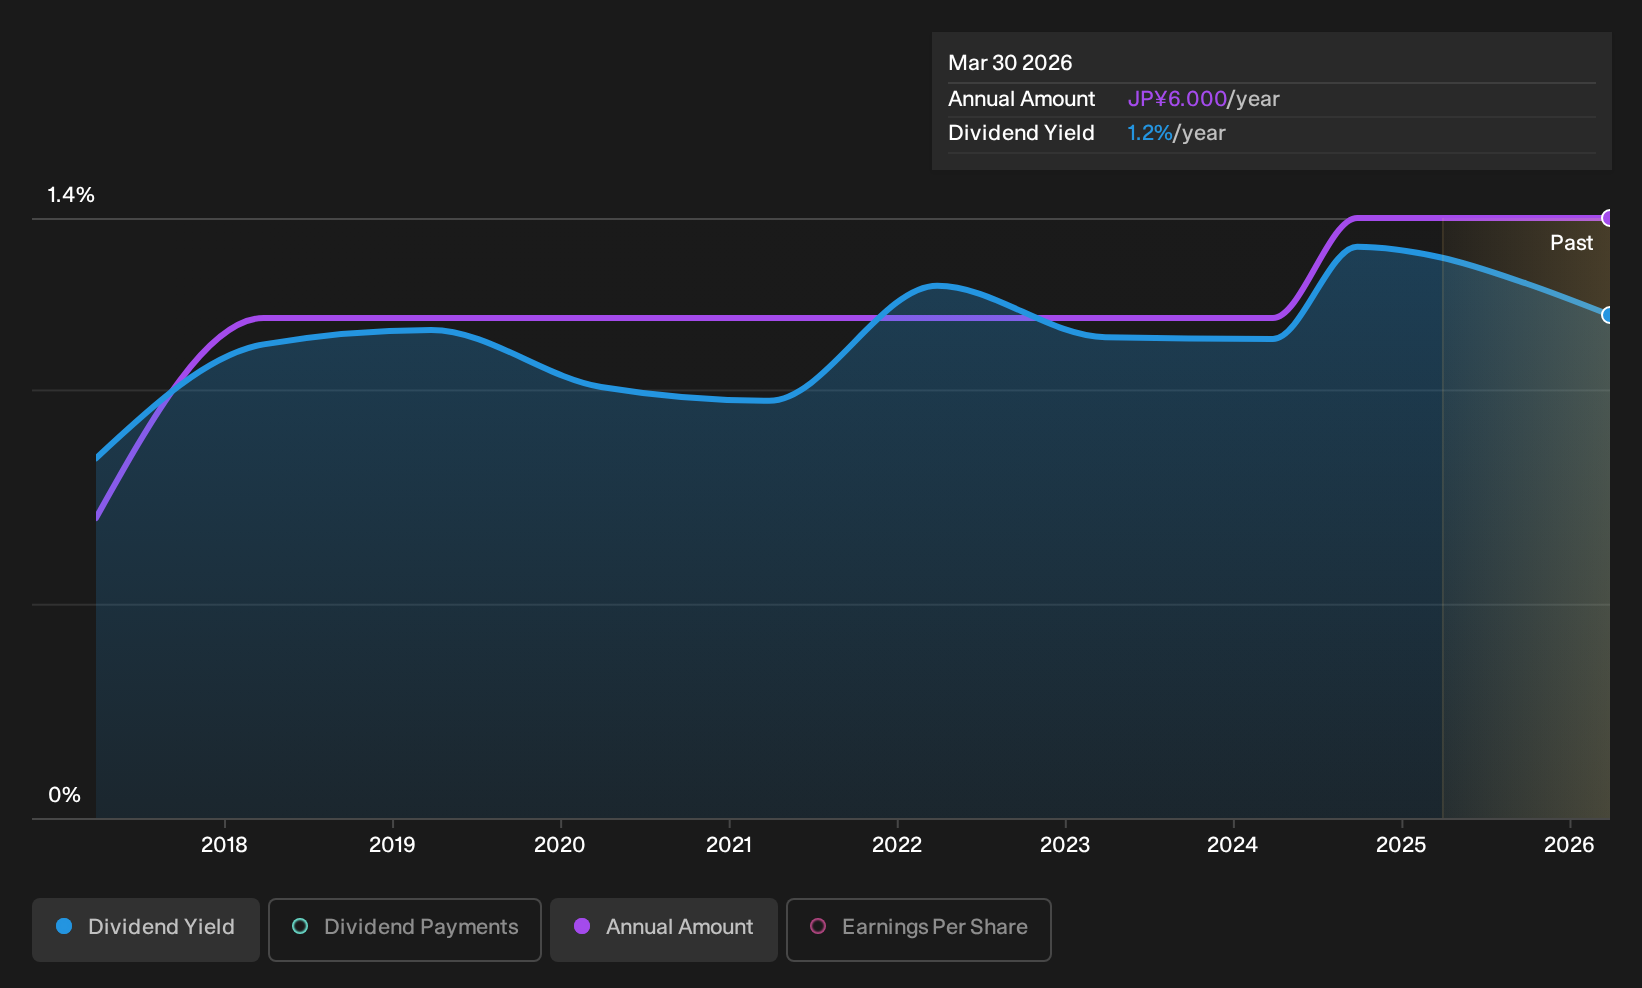The height and width of the screenshot is (988, 1642).
Task: Click the Past label on chart
Action: [x=1571, y=243]
